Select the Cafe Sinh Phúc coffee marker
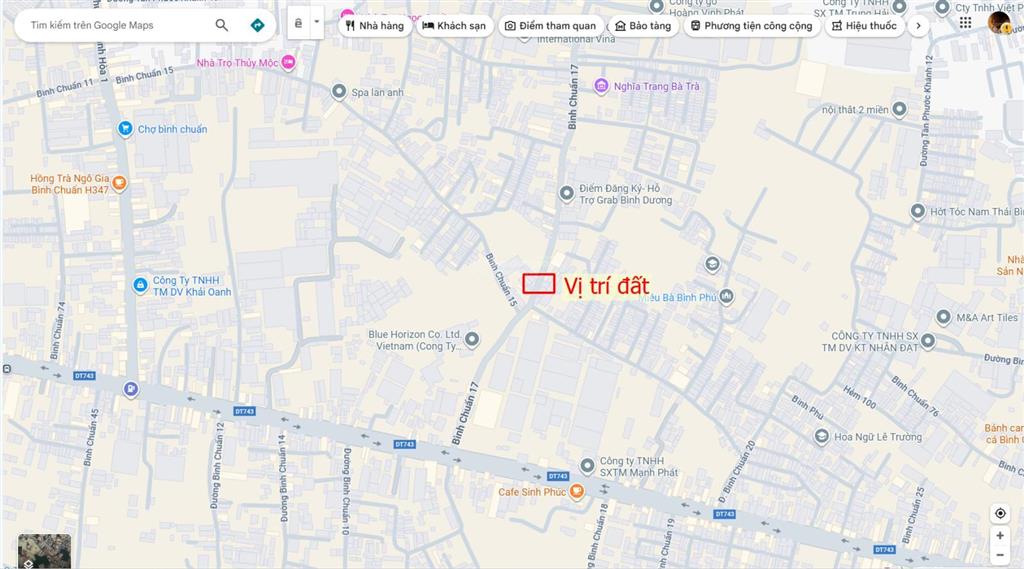This screenshot has width=1024, height=569. pos(576,491)
